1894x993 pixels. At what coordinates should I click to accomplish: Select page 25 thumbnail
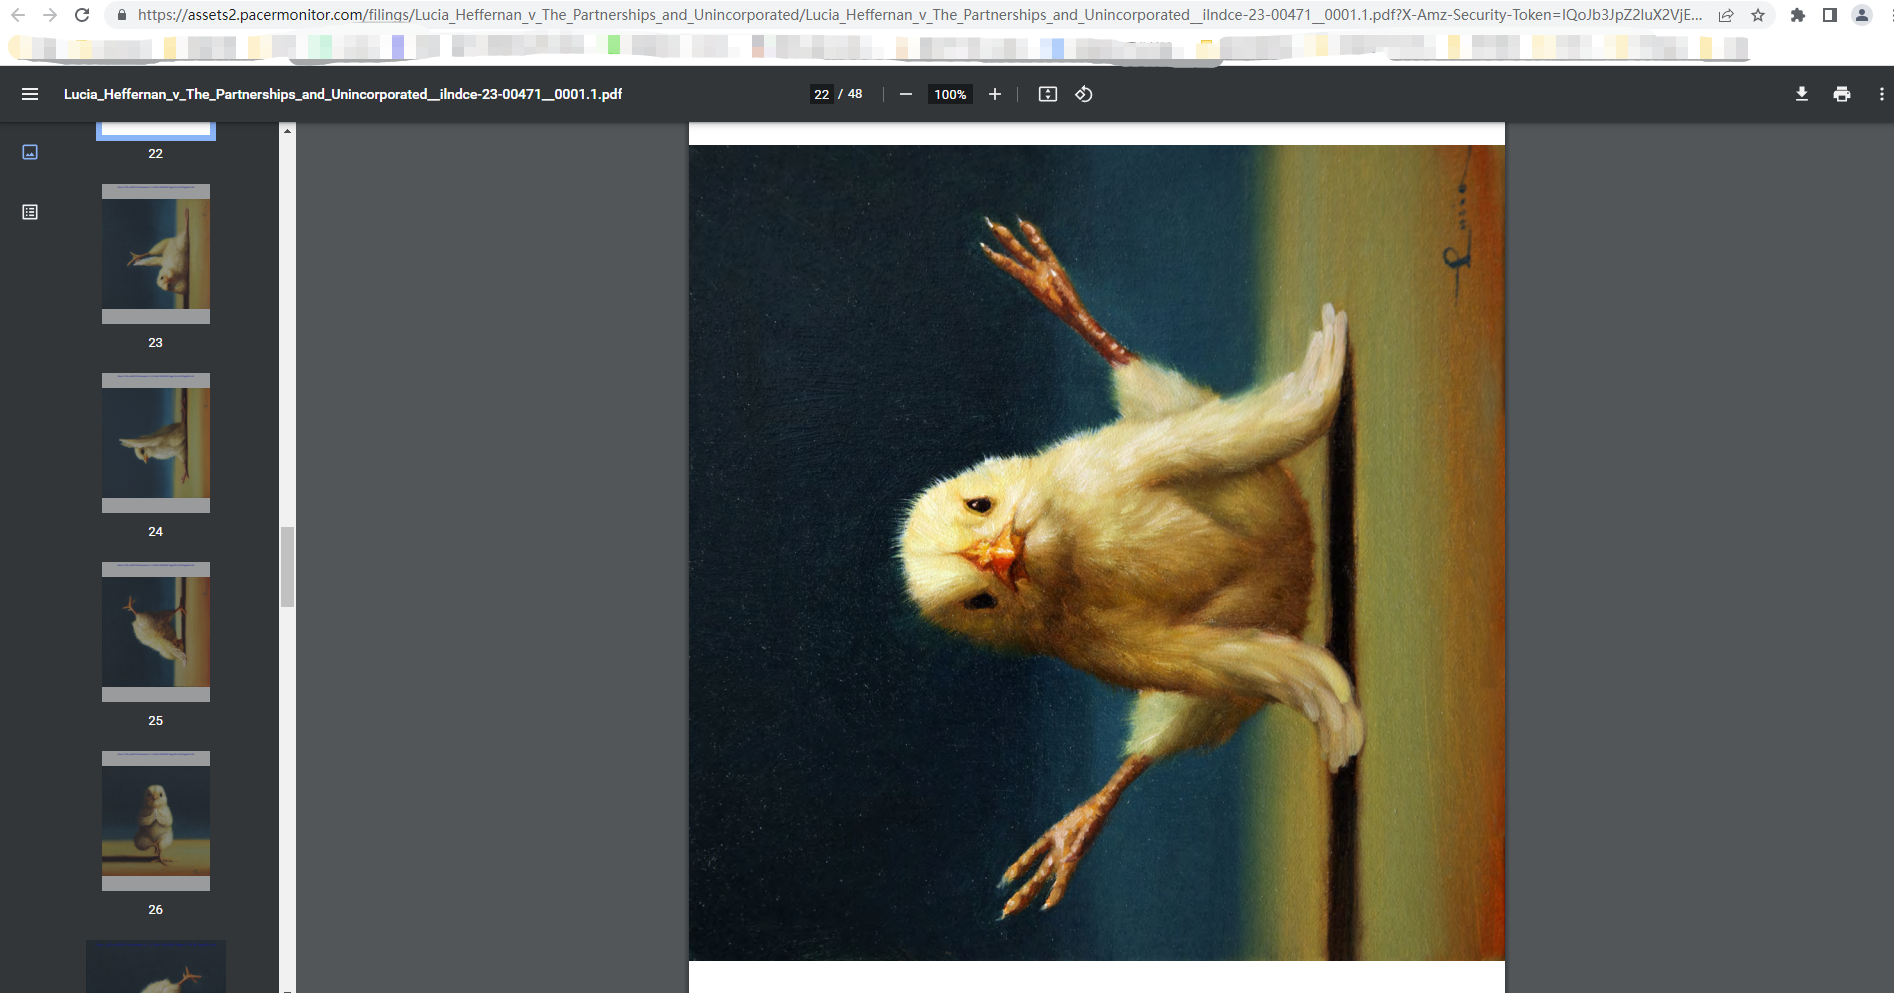(x=156, y=632)
